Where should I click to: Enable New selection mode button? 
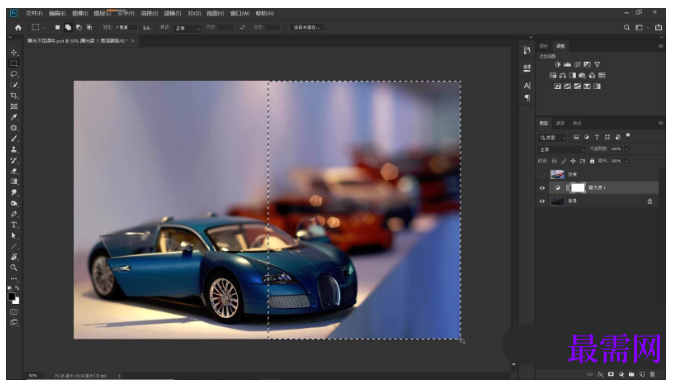pyautogui.click(x=57, y=27)
